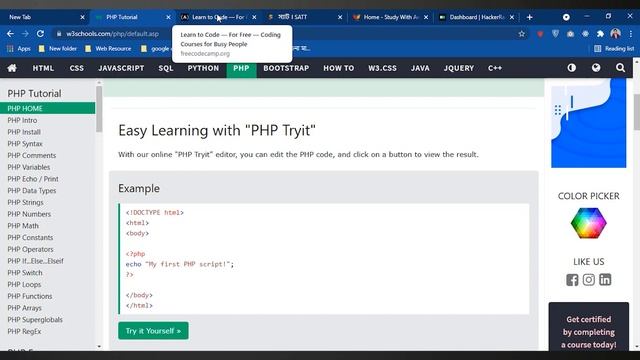Open SQL in top navigation
Image resolution: width=640 pixels, height=360 pixels.
coord(166,68)
